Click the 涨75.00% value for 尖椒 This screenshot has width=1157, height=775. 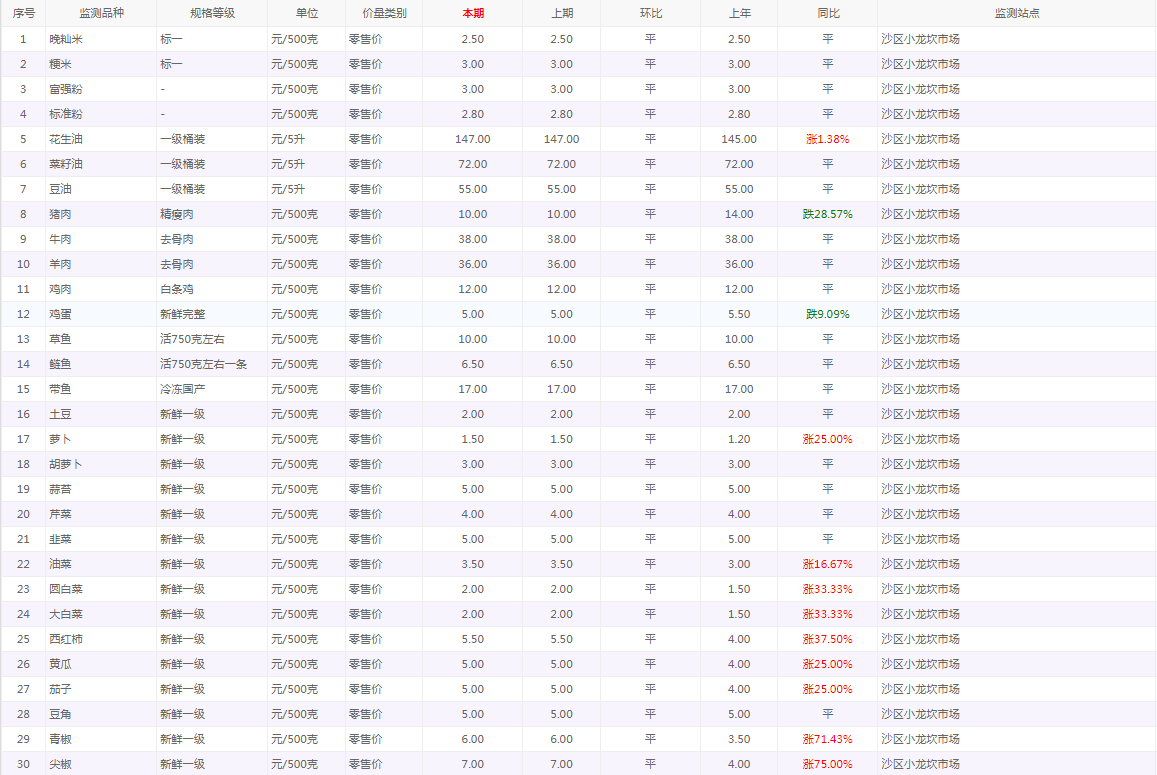[x=827, y=764]
